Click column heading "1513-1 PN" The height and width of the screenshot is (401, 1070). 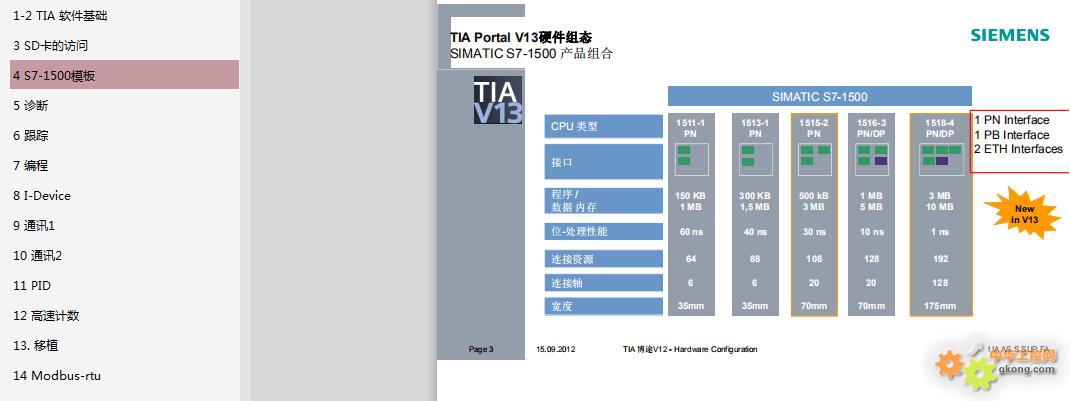pyautogui.click(x=755, y=128)
